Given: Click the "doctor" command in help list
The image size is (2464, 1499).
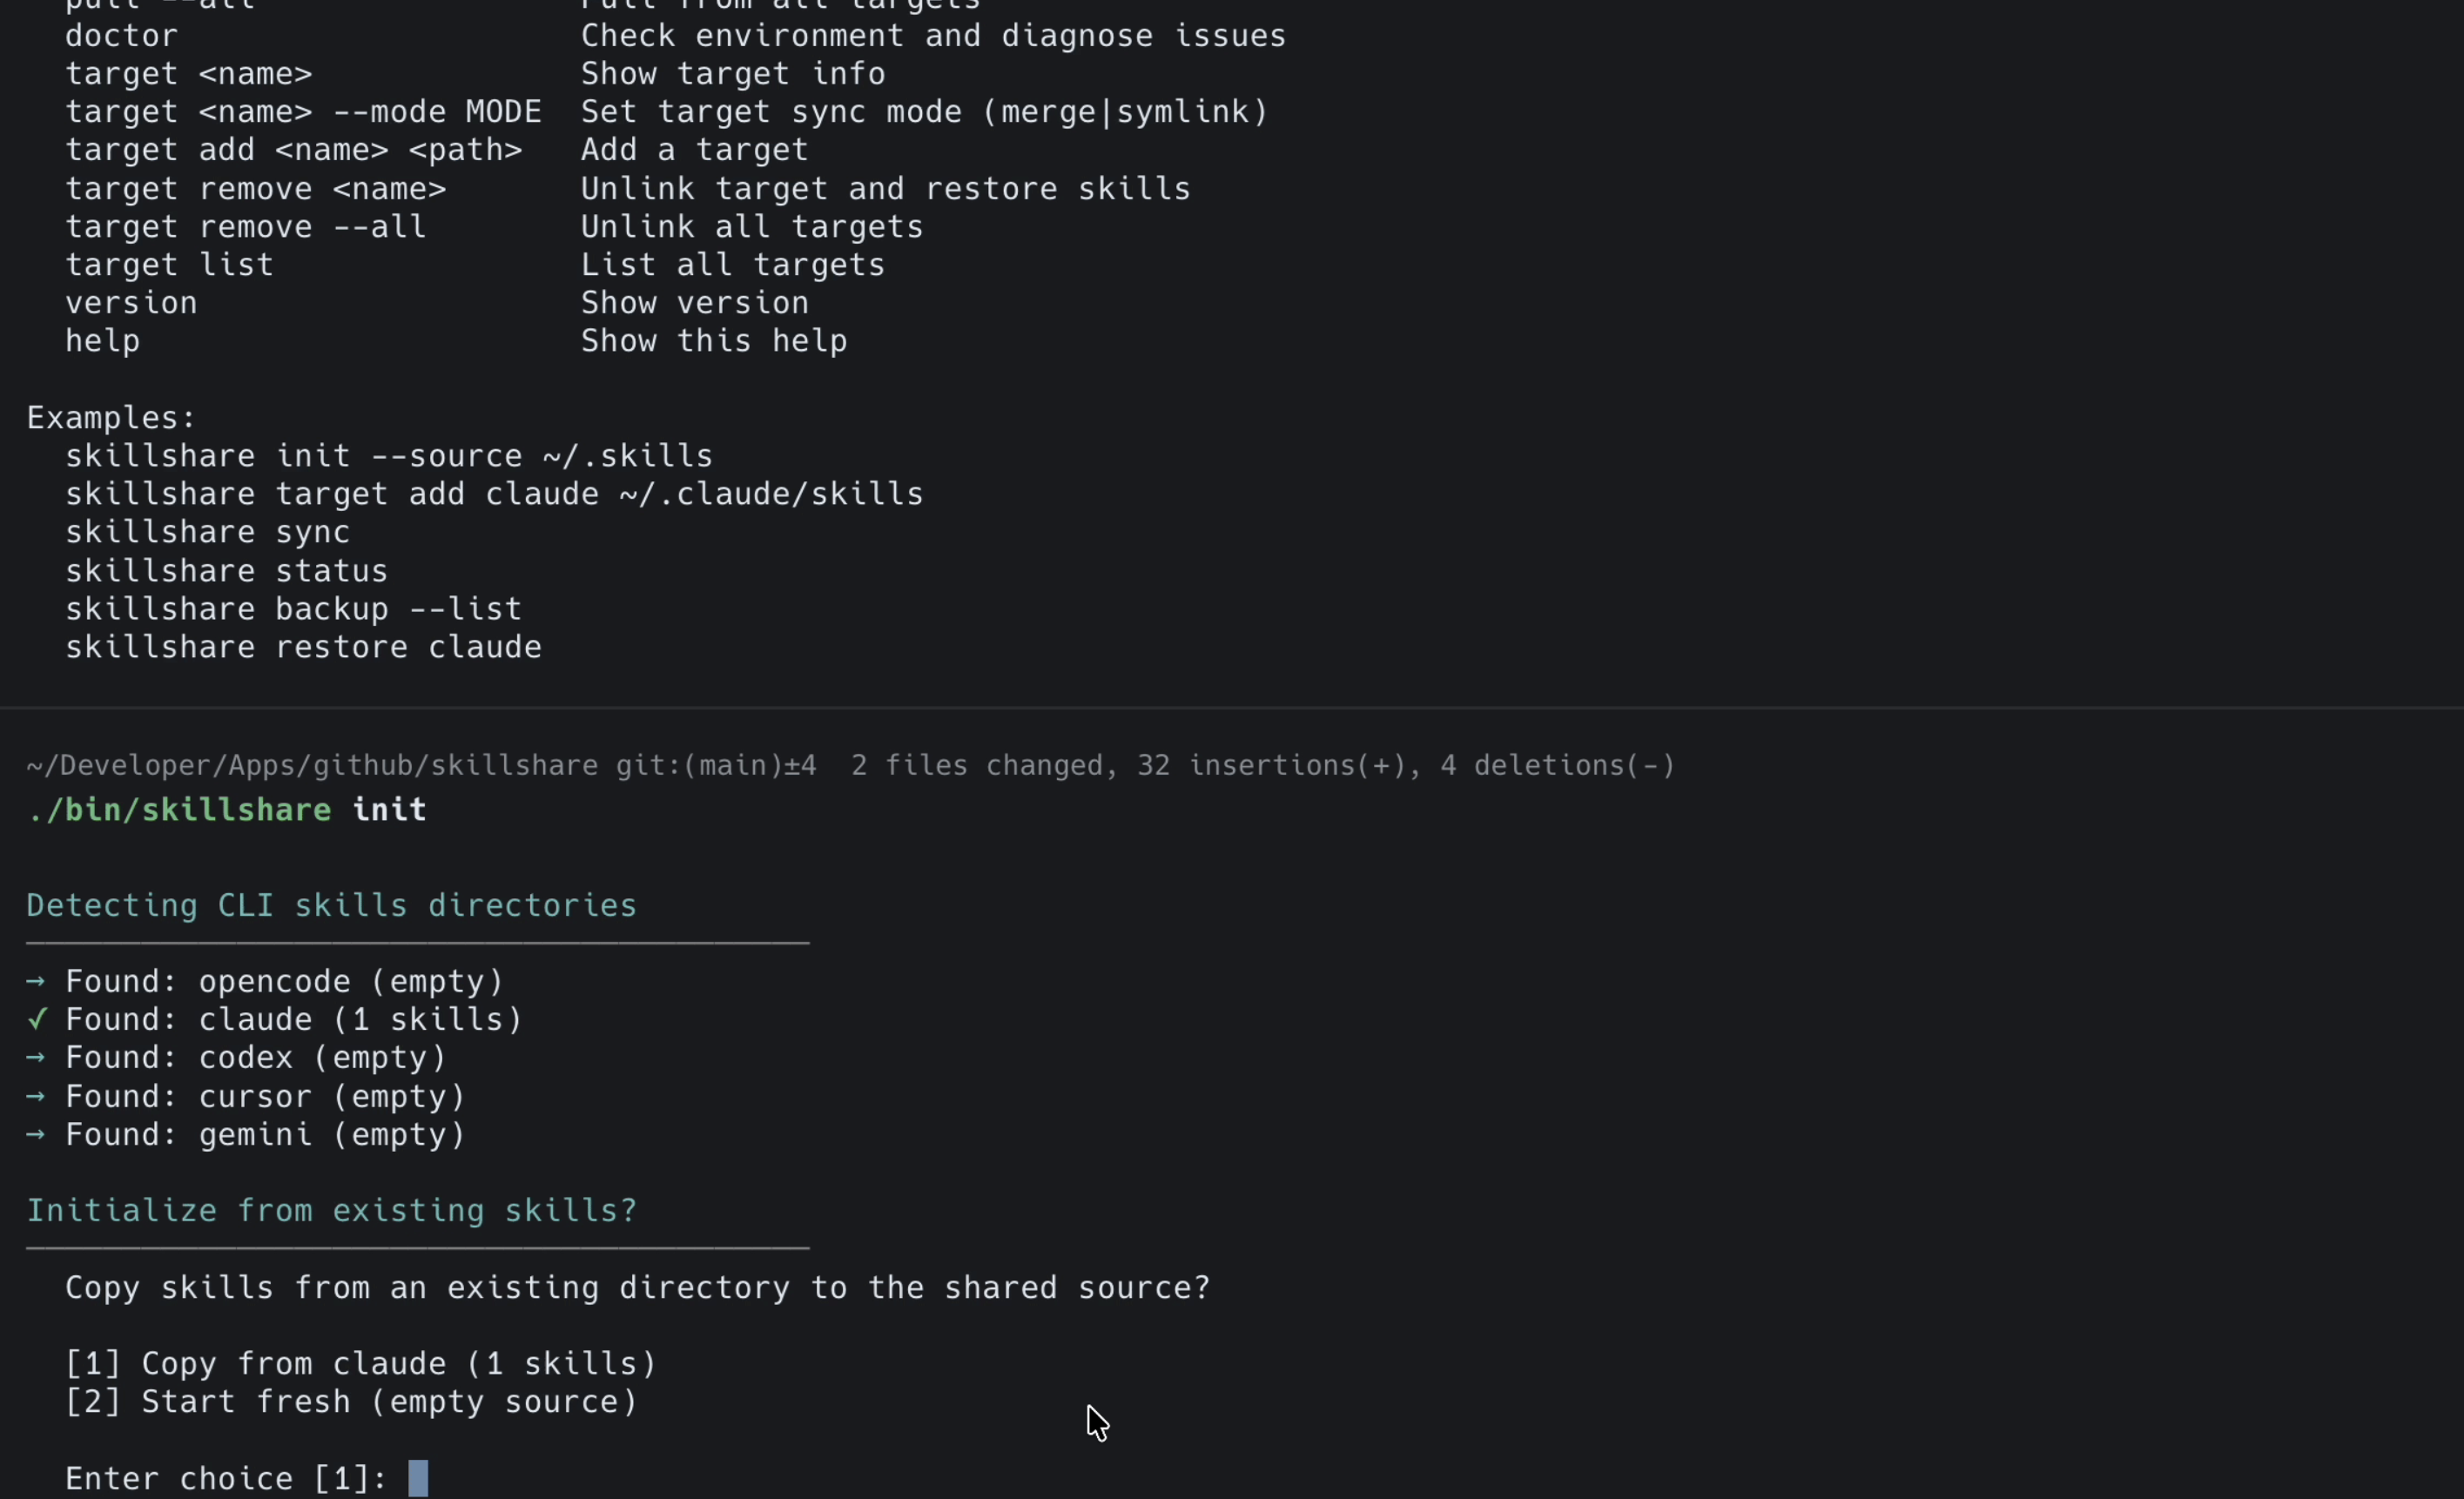Looking at the screenshot, I should [122, 36].
